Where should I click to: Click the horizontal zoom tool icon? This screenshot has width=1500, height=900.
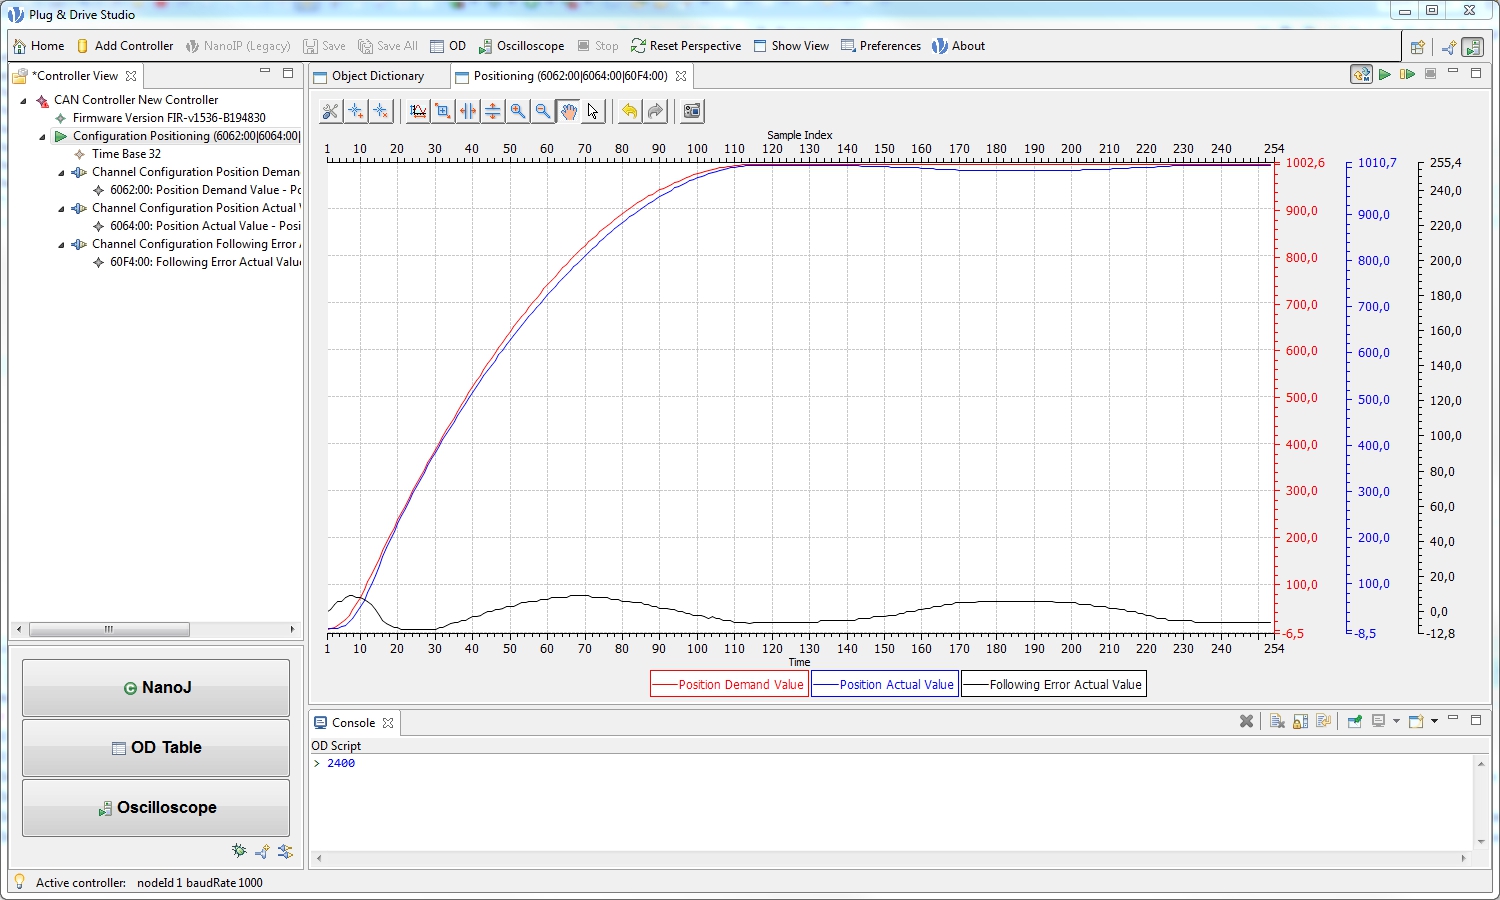(468, 111)
